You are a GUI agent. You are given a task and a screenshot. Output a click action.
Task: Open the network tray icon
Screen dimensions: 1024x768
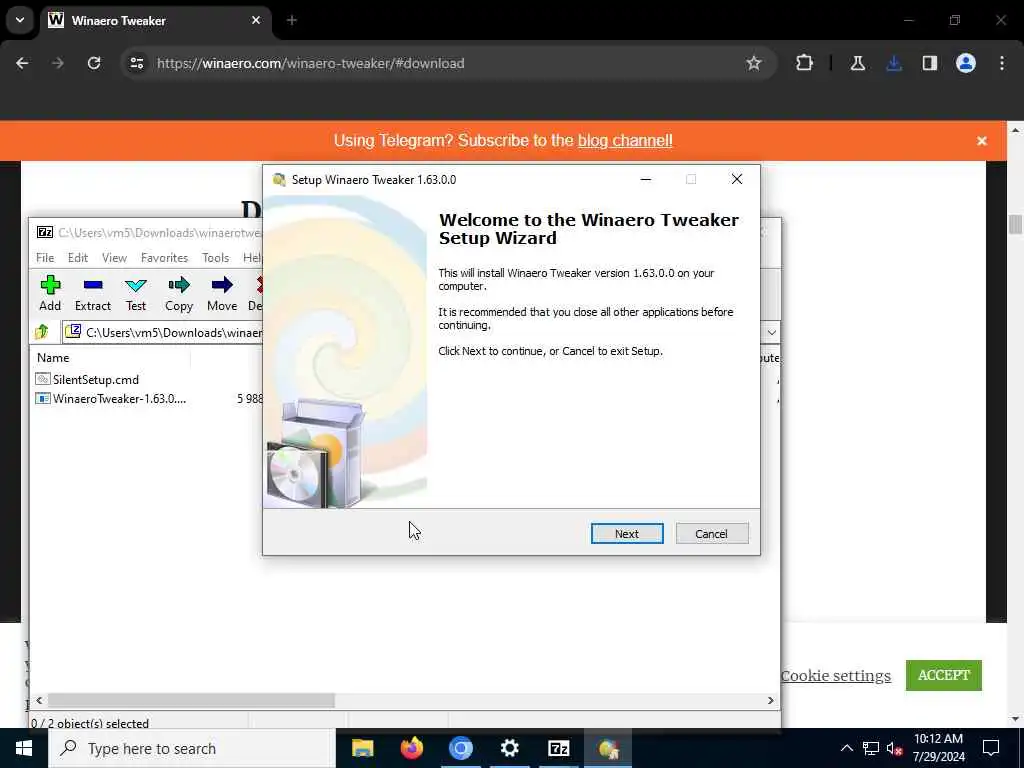pos(871,748)
